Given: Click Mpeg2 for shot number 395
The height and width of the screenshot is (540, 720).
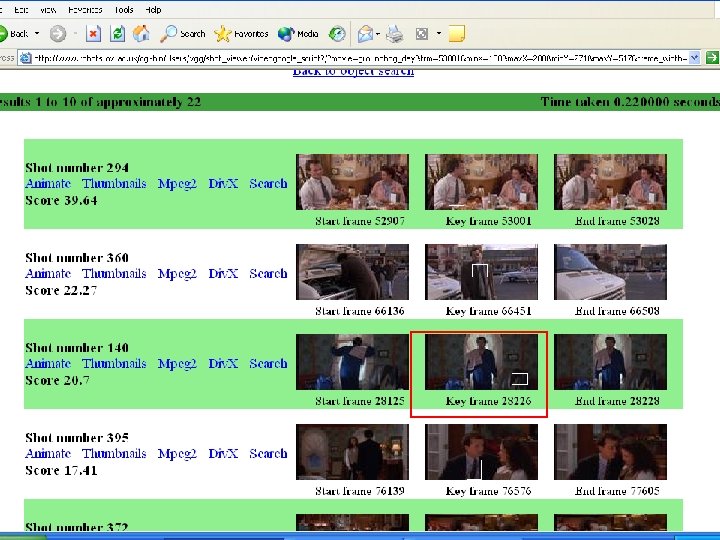Looking at the screenshot, I should pos(177,454).
